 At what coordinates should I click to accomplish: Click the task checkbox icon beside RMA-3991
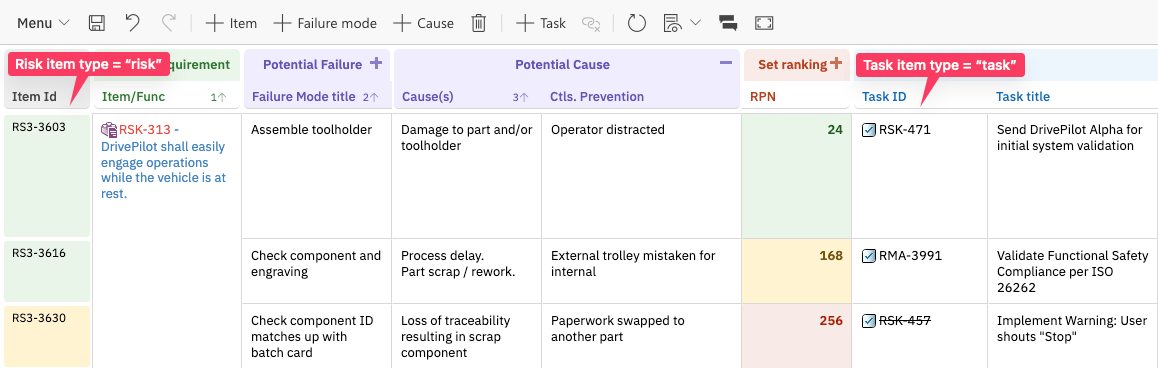click(869, 256)
